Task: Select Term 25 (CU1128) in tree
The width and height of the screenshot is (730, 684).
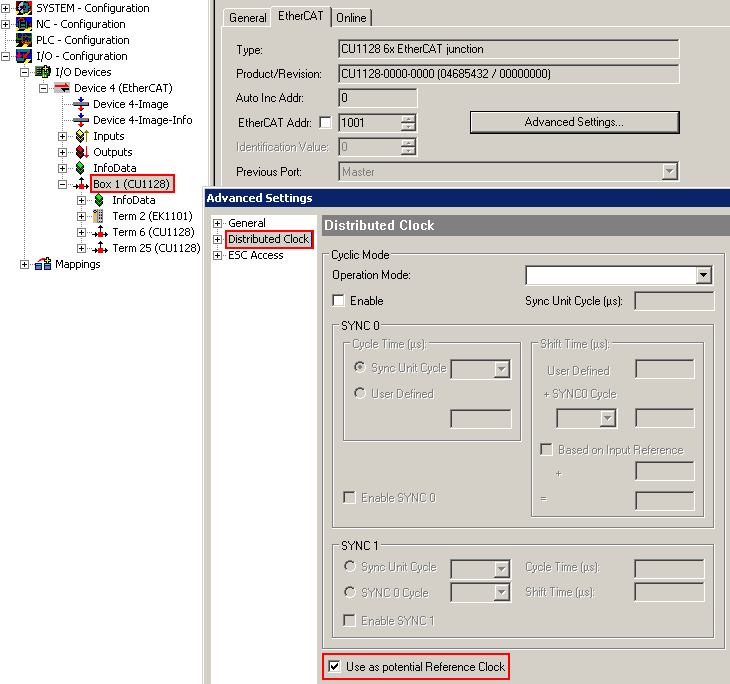Action: (x=156, y=248)
